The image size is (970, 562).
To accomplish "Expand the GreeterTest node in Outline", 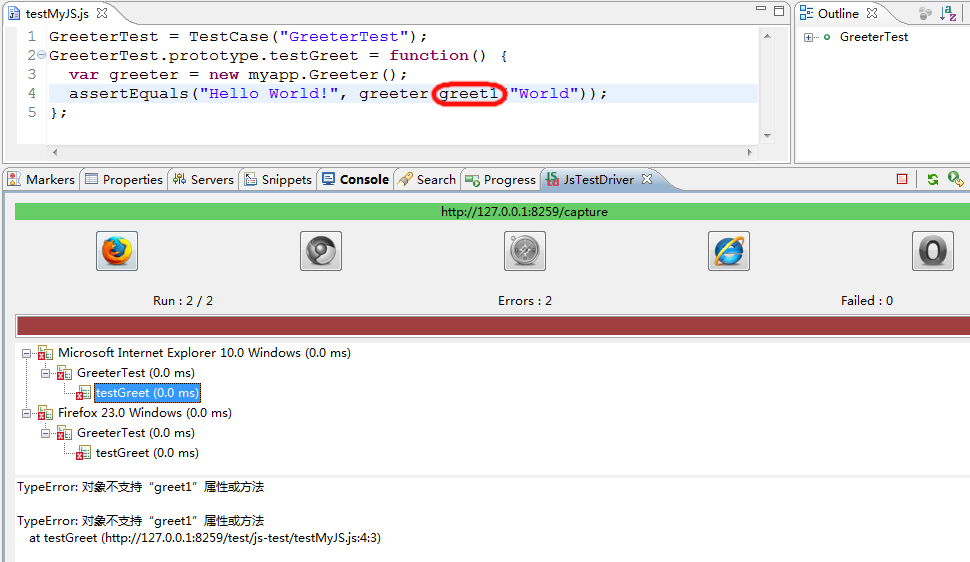I will click(808, 37).
